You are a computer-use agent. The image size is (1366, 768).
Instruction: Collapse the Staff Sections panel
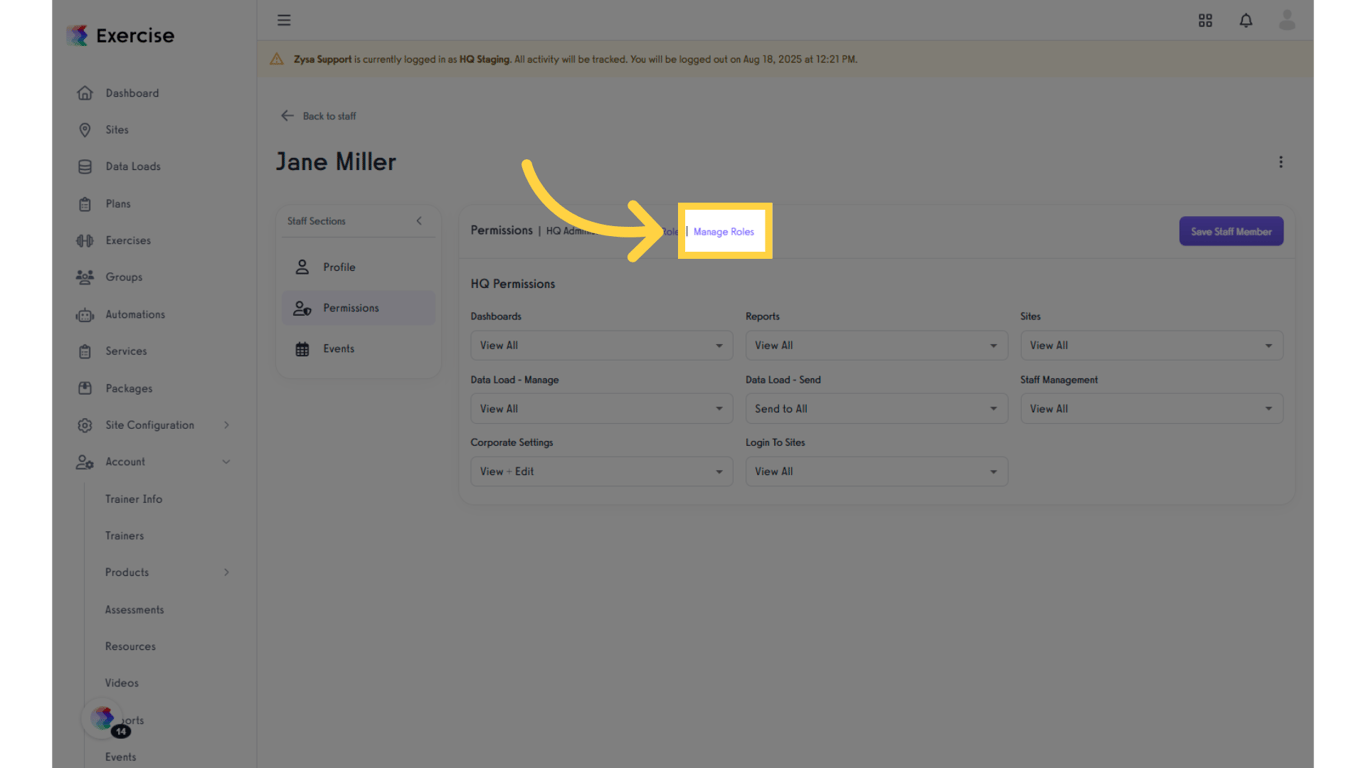(x=420, y=221)
